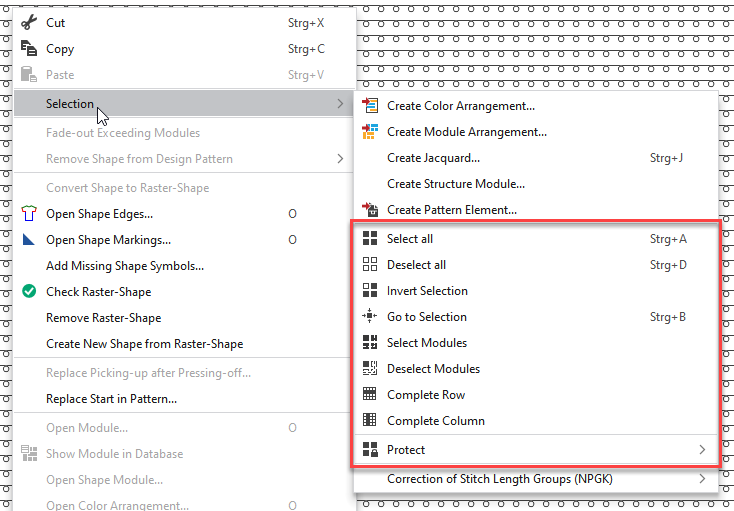
Task: Select Create Jacquard menu entry
Action: click(433, 158)
